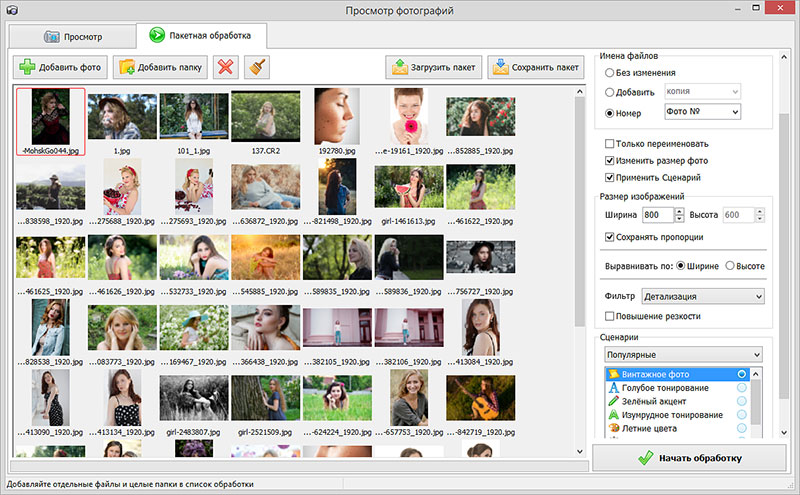Viewport: 800px width, 495px height.
Task: Click thumbnail scrollbar down arrow
Action: click(x=580, y=451)
